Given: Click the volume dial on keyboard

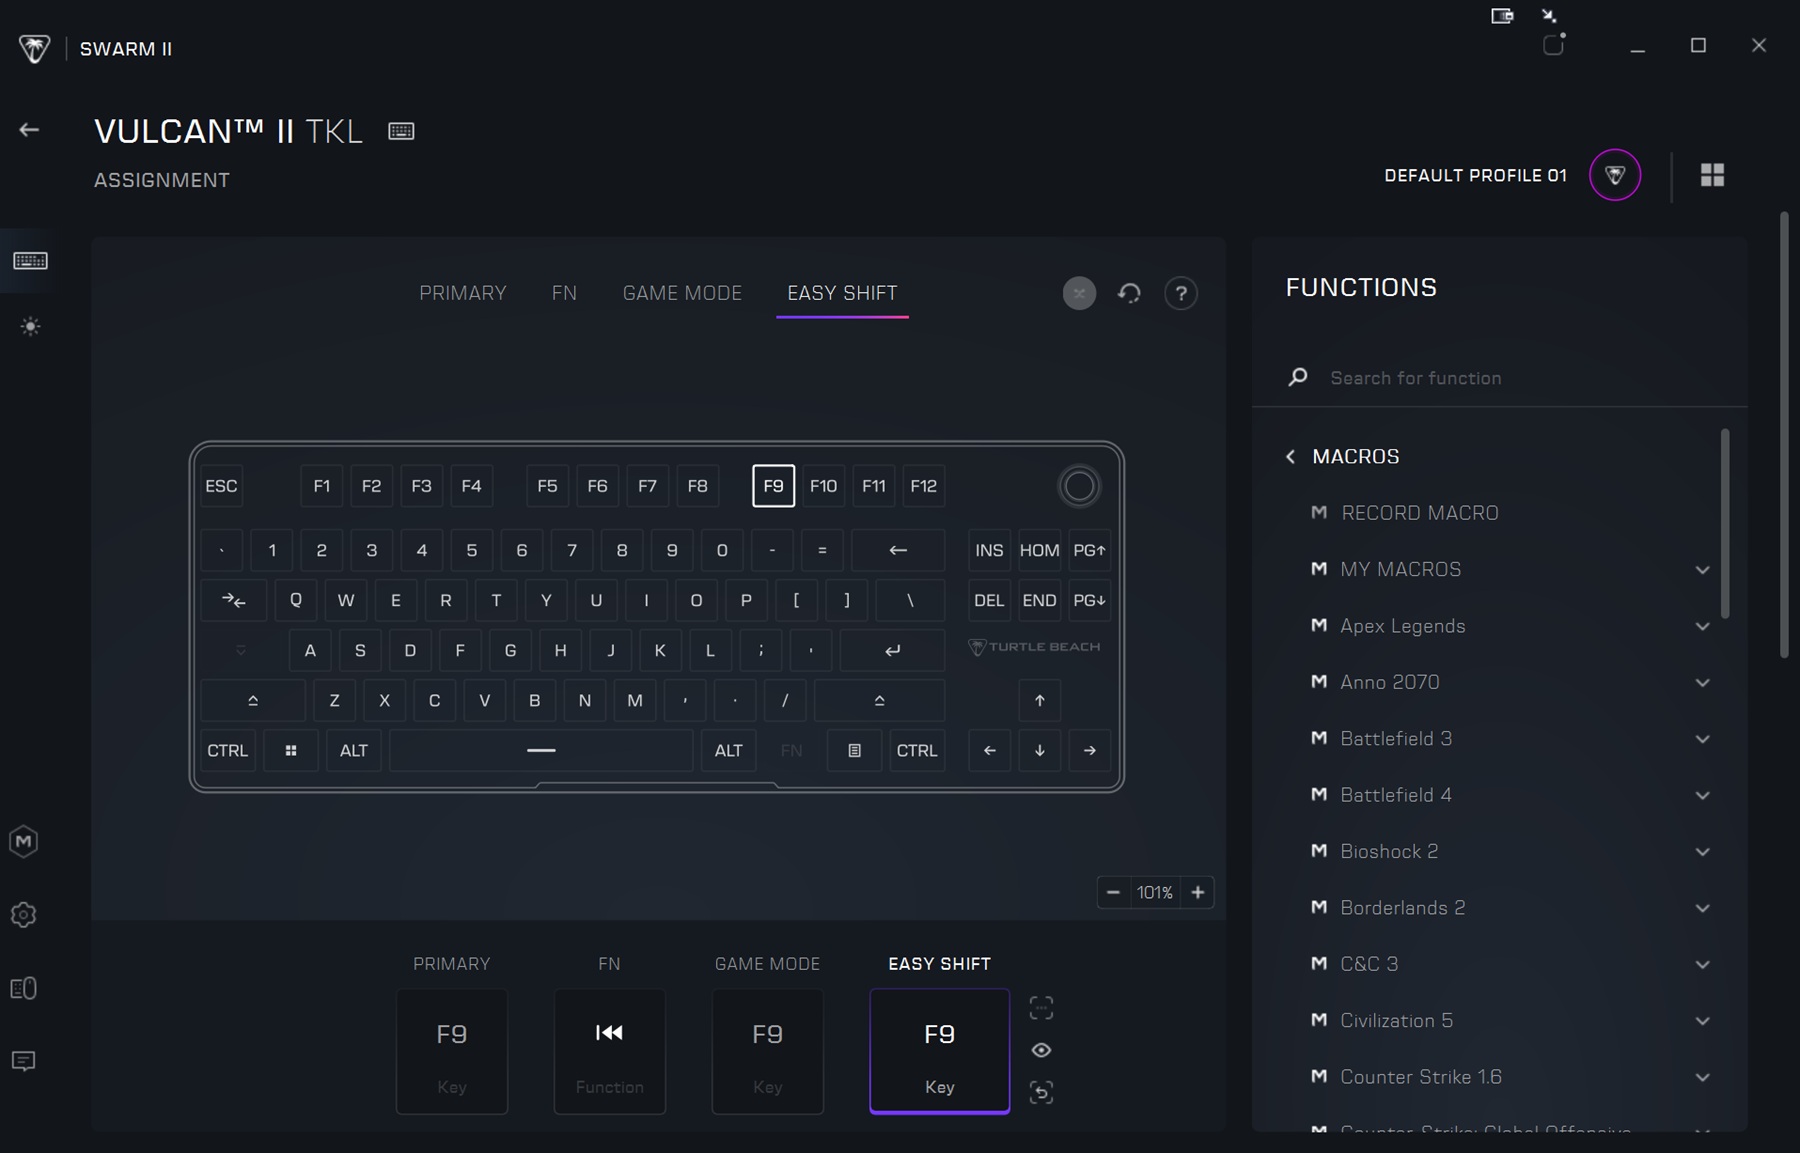Looking at the screenshot, I should point(1078,486).
